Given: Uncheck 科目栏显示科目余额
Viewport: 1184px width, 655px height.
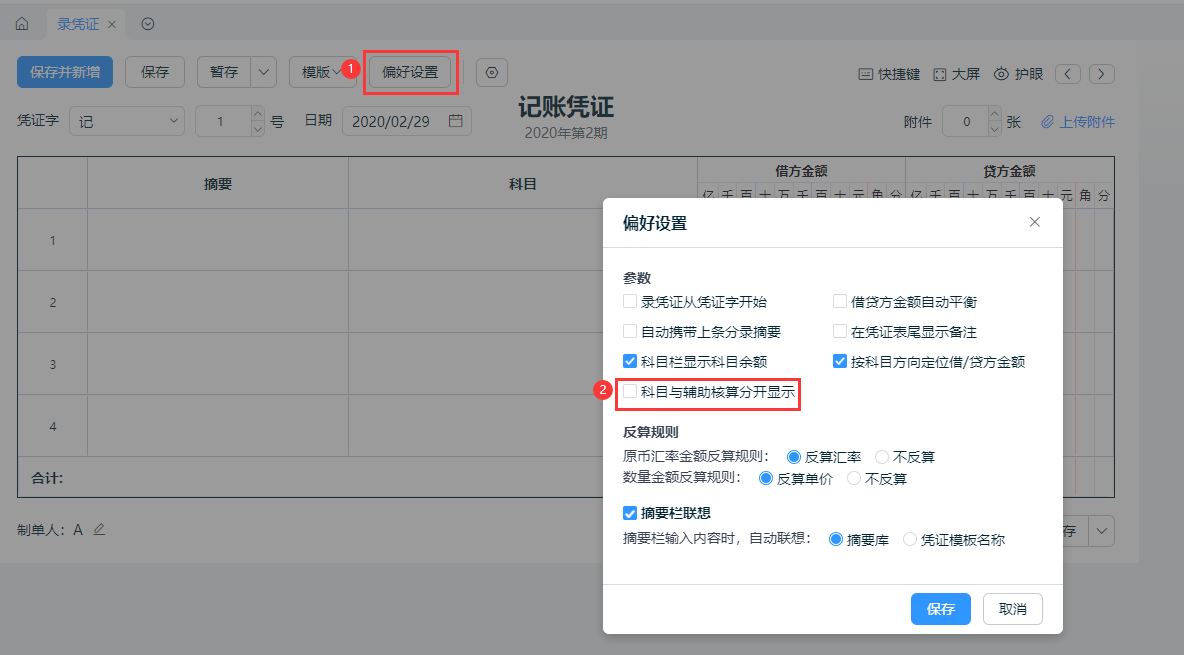Looking at the screenshot, I should click(x=630, y=361).
